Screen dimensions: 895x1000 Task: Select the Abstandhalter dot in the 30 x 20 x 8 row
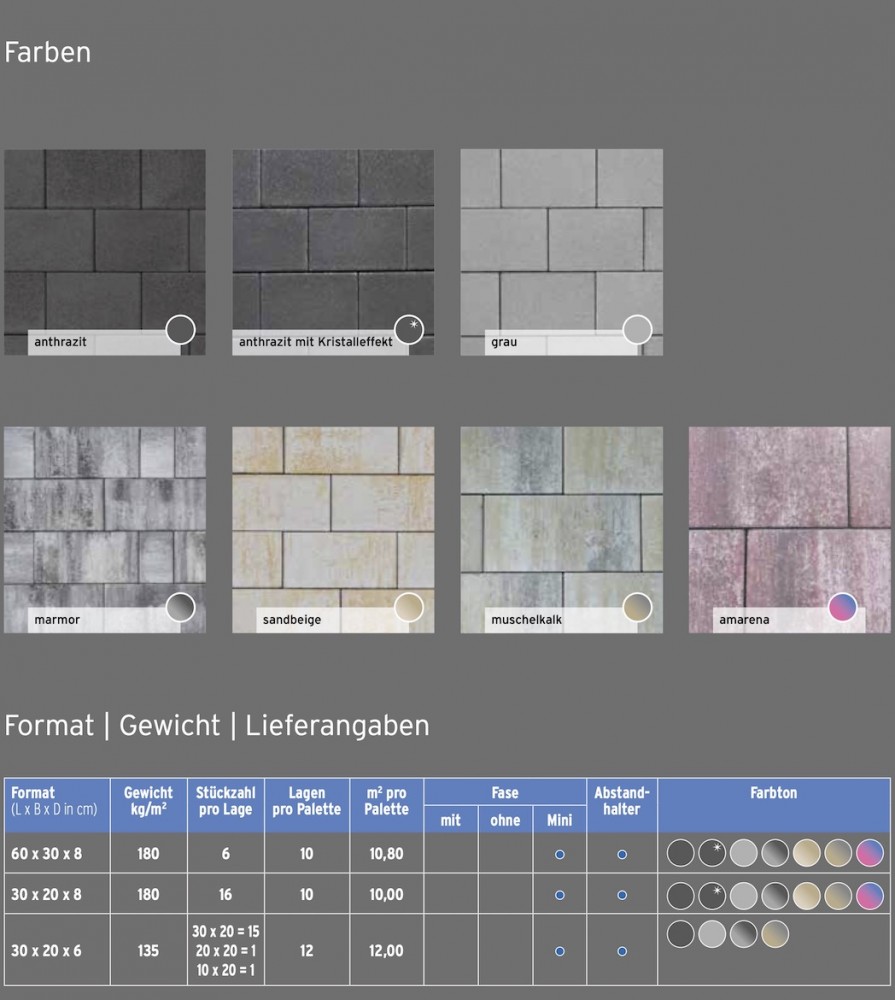coord(622,894)
